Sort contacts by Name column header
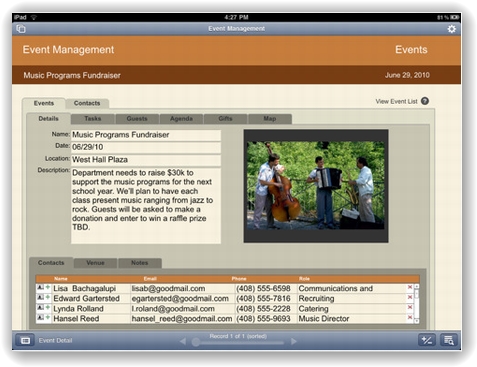 [x=61, y=279]
